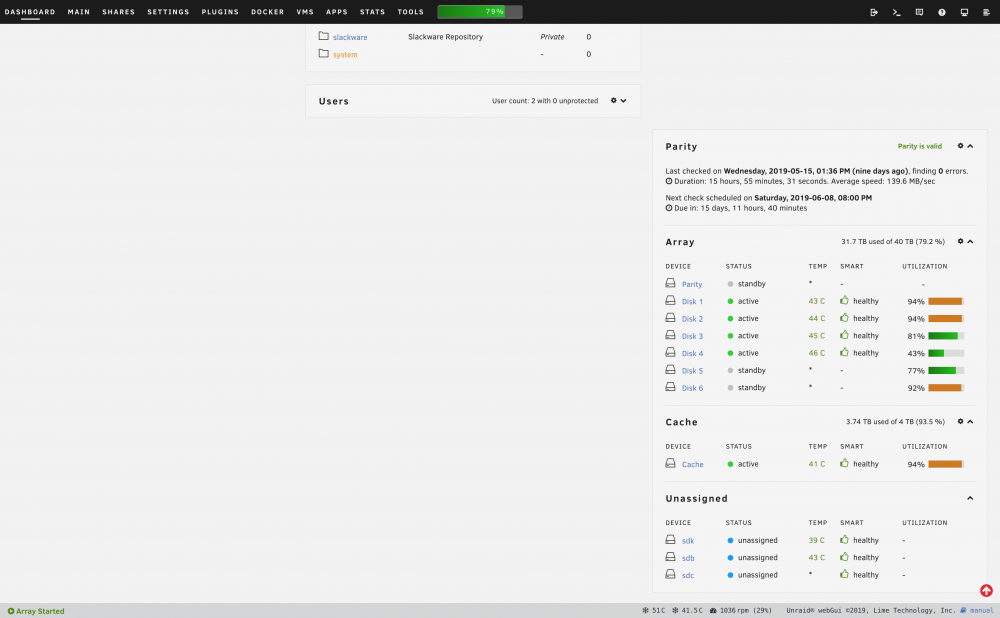Click the Disk 6 drive icon
The height and width of the screenshot is (618, 1000).
[670, 386]
